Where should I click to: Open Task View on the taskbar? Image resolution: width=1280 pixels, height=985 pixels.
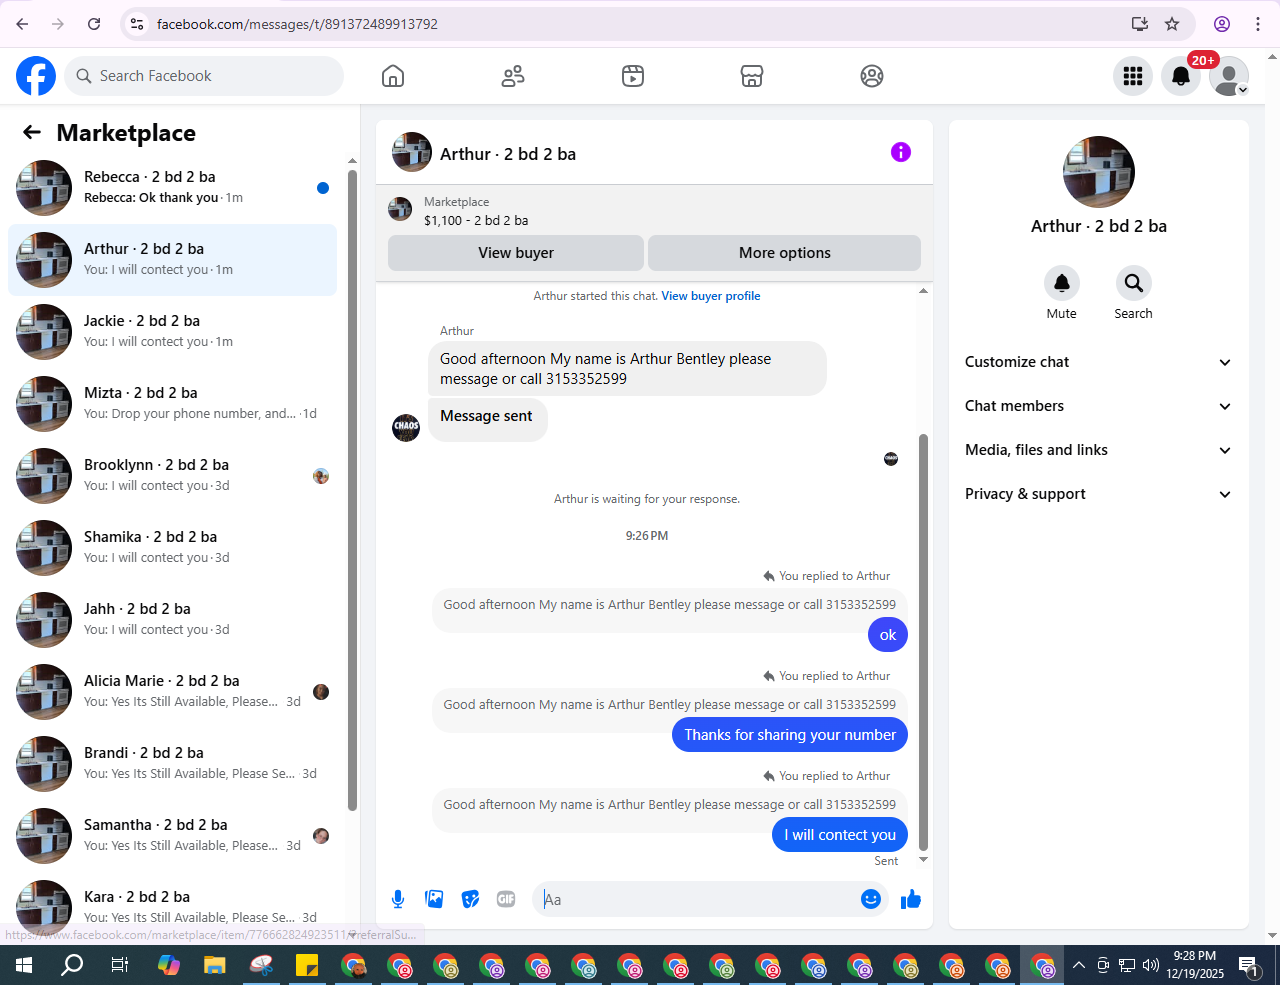[x=120, y=965]
